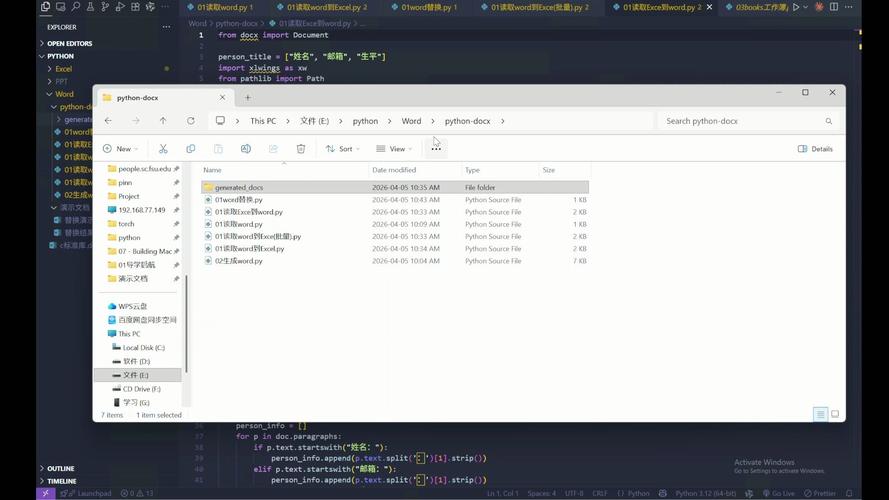Open the VS Code Explorer view icon
This screenshot has height=500, width=889.
(45, 7)
